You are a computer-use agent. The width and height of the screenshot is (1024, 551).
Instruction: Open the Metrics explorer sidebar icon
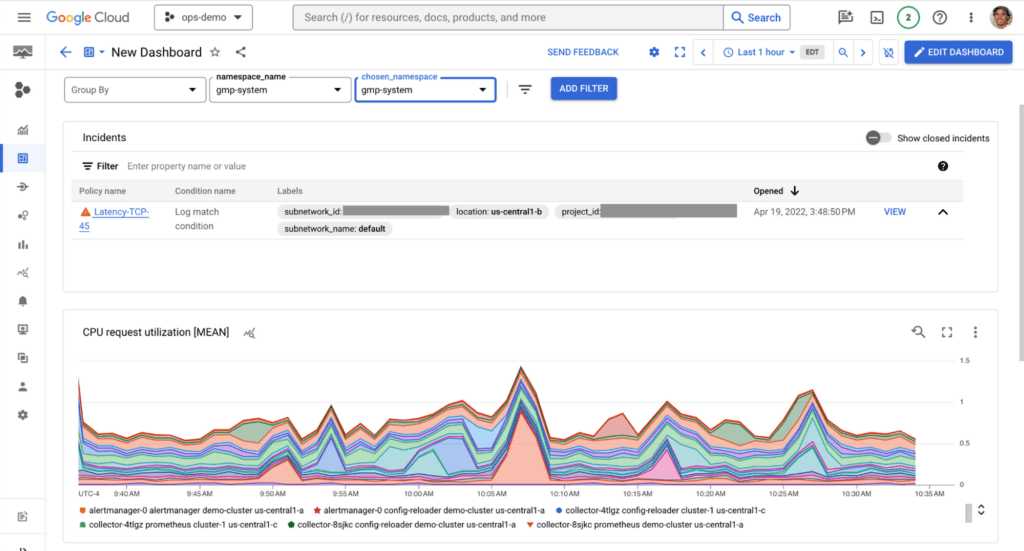click(x=23, y=244)
